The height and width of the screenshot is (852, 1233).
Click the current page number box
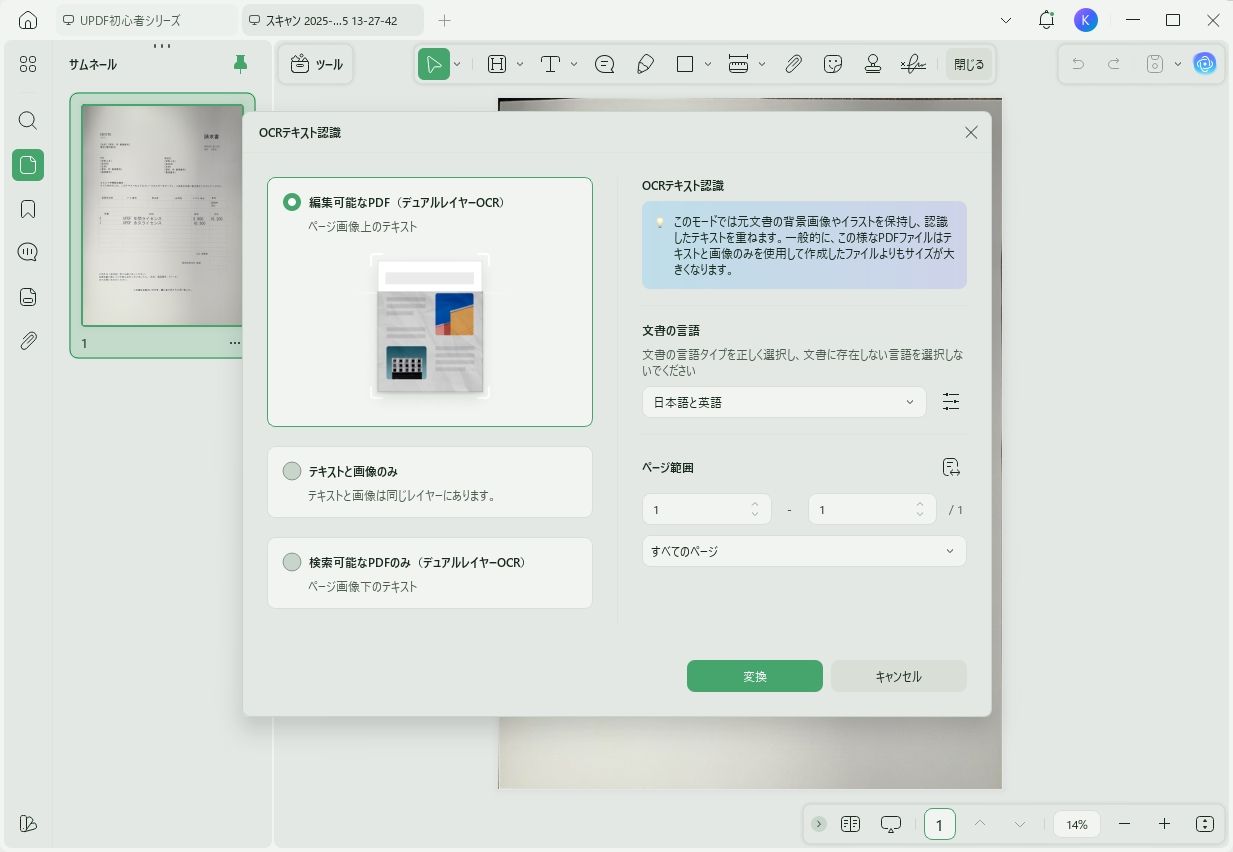pyautogui.click(x=940, y=824)
